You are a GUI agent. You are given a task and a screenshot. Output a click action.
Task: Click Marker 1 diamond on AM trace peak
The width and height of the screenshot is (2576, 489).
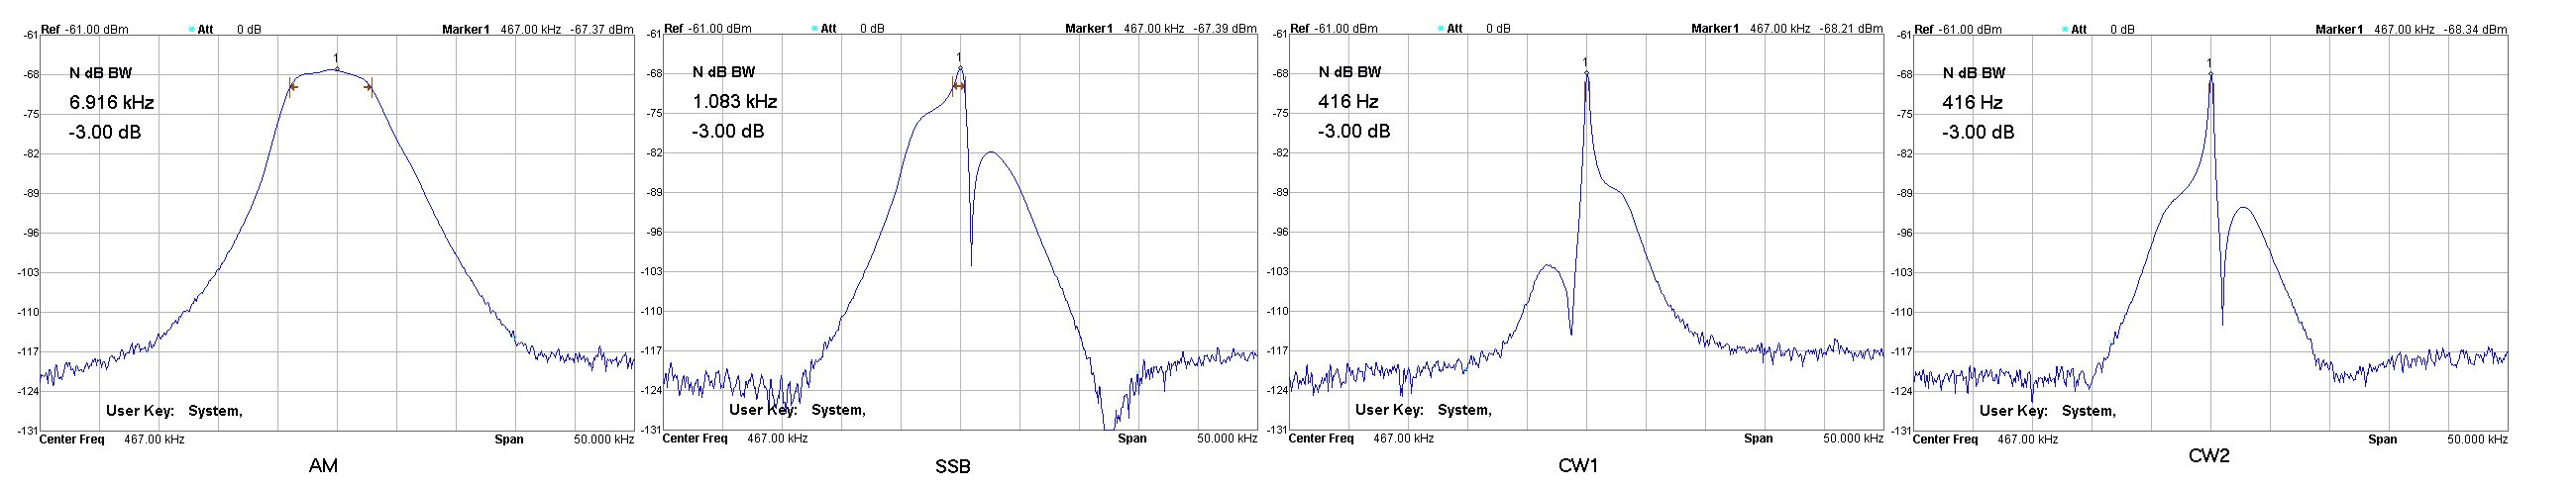pyautogui.click(x=336, y=69)
